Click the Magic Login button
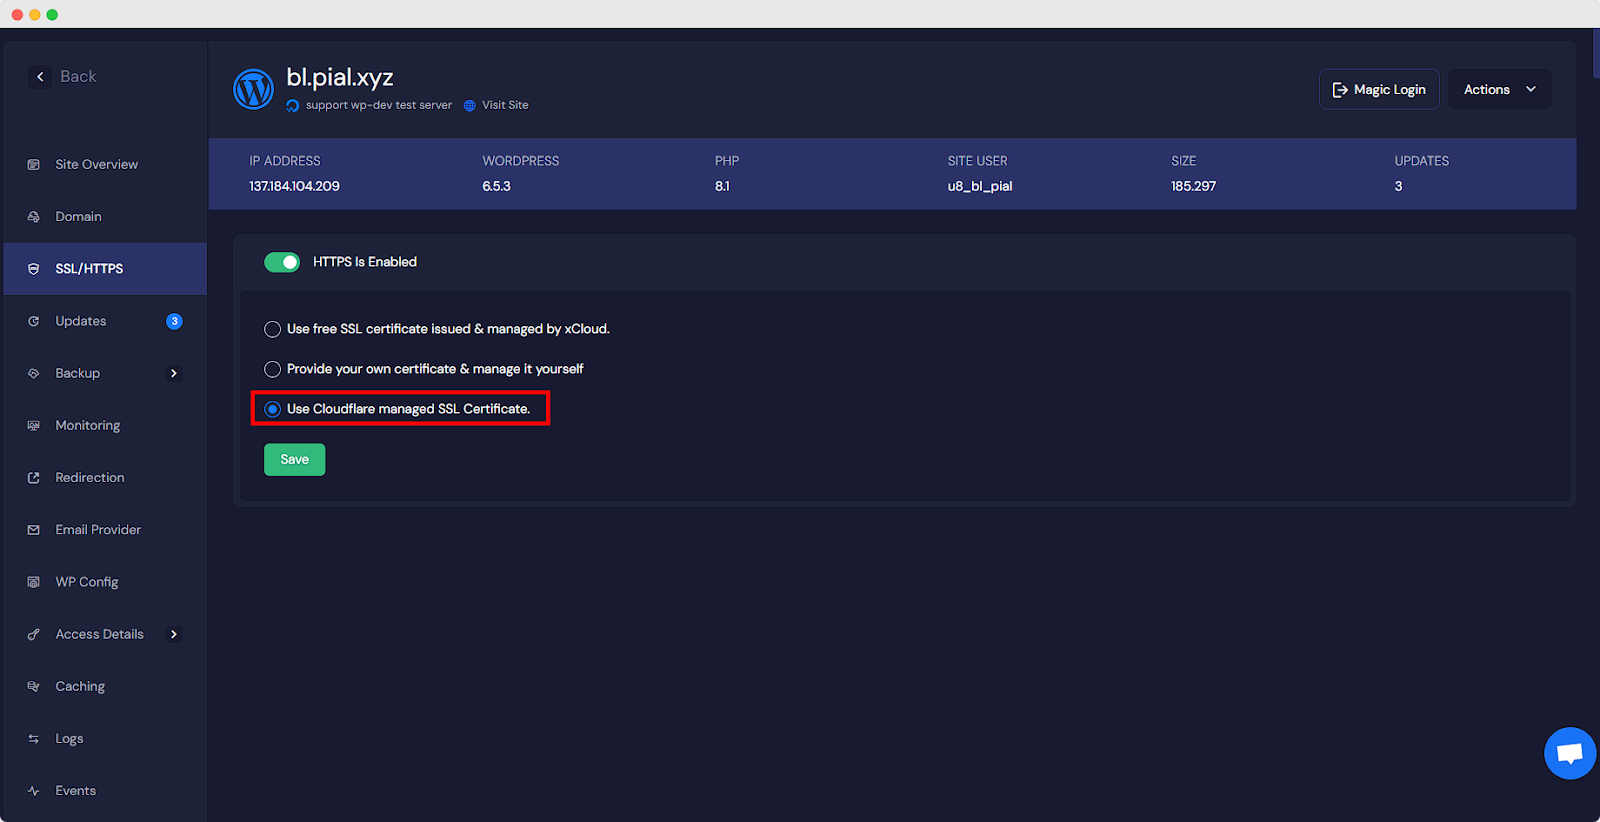The image size is (1600, 822). (x=1379, y=89)
